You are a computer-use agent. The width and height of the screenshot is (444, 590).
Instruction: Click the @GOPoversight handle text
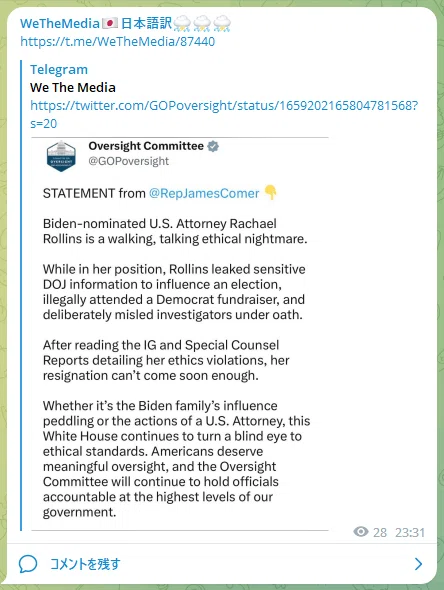(x=129, y=161)
